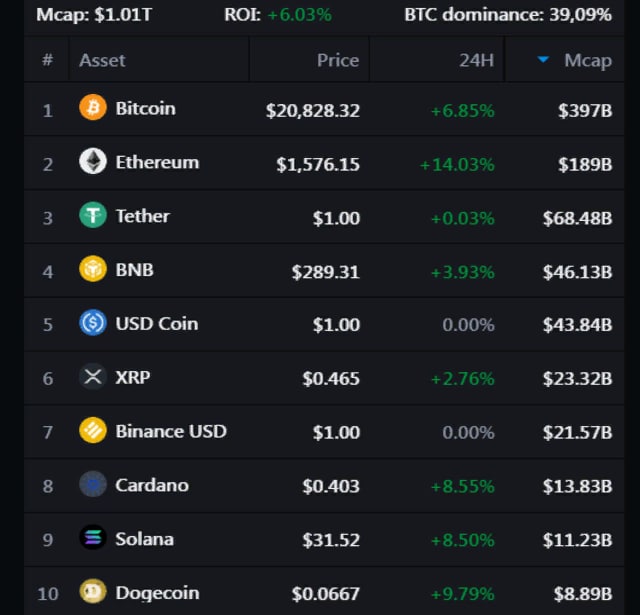Sort by the Asset column header
The width and height of the screenshot is (640, 615).
[102, 60]
